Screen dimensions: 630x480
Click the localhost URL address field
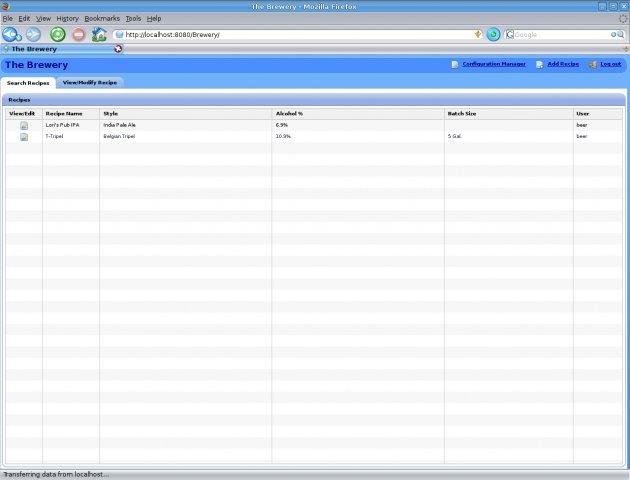click(x=297, y=35)
